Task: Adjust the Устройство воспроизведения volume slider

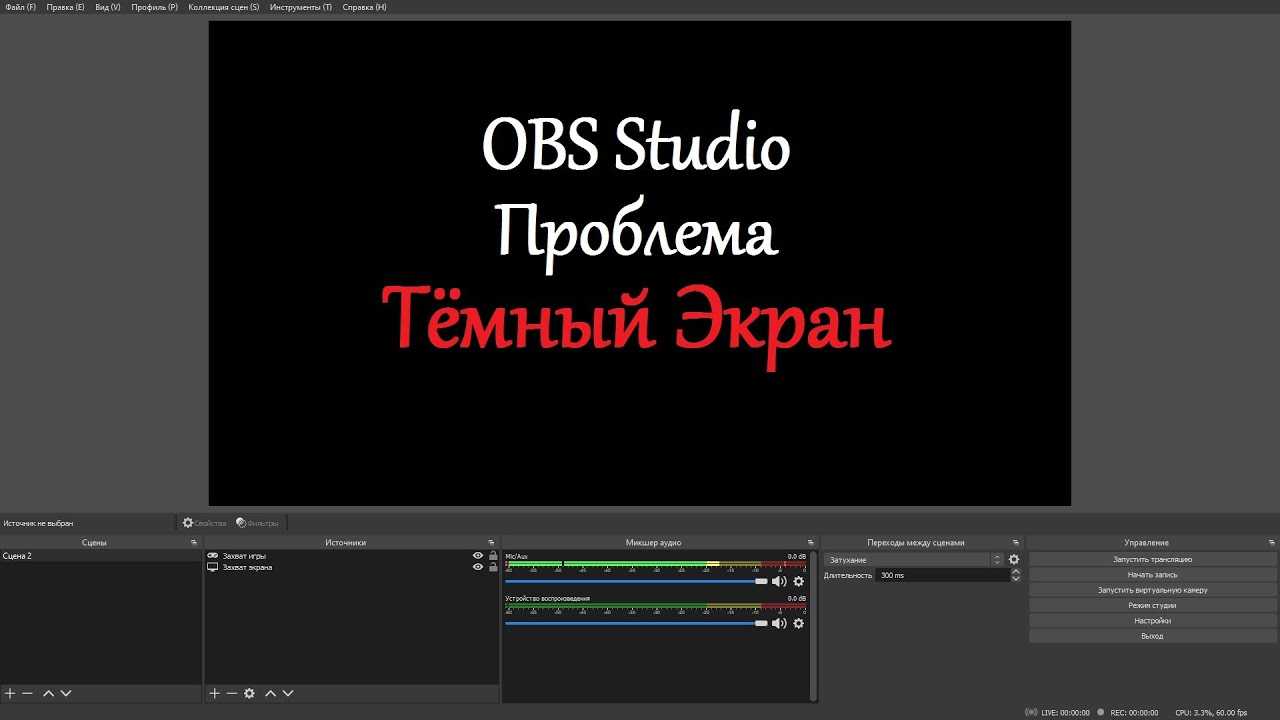Action: click(636, 623)
